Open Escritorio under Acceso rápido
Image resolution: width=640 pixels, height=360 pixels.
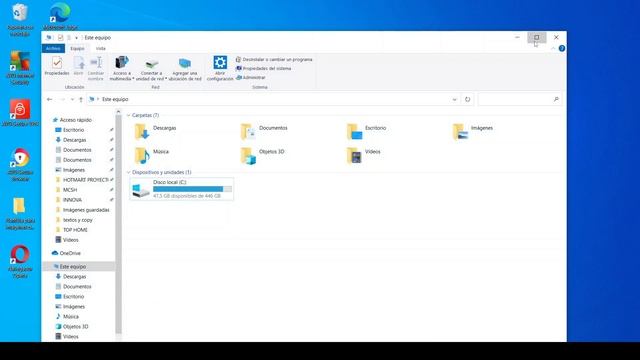pyautogui.click(x=73, y=130)
